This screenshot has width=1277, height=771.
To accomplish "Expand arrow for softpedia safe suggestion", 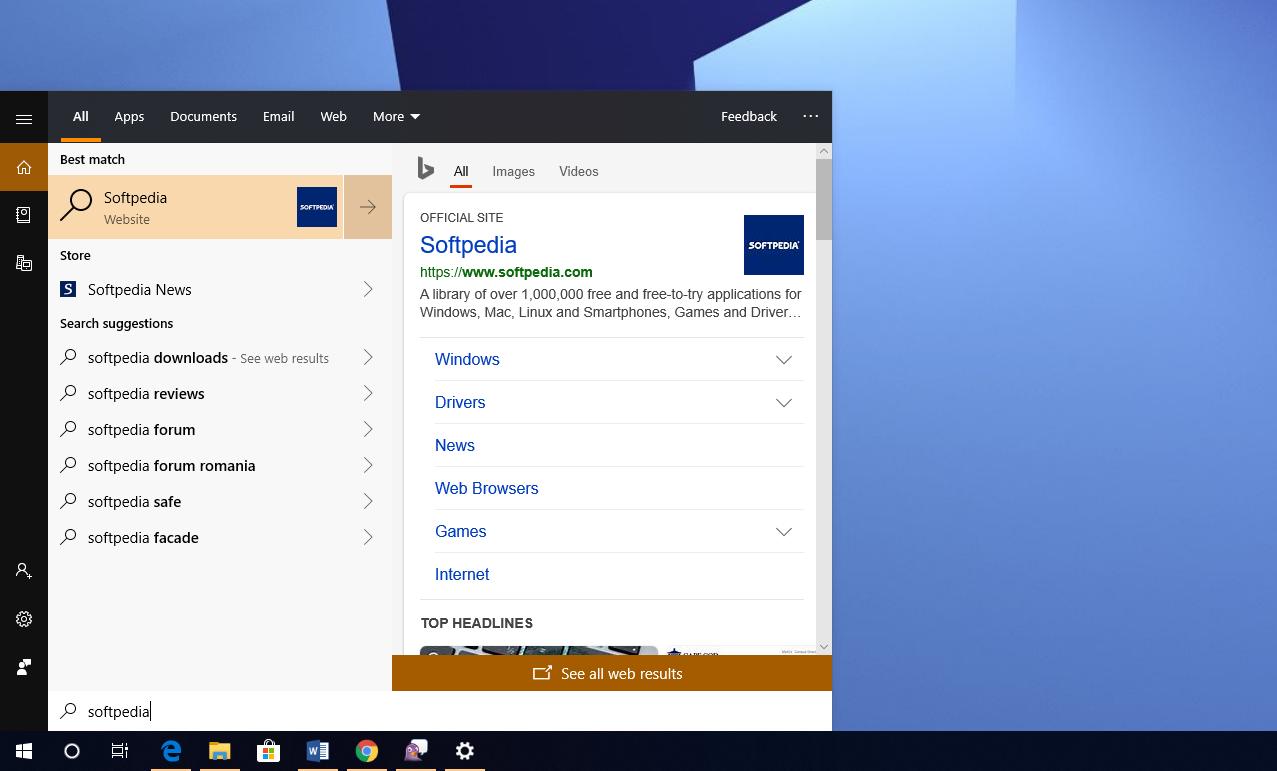I will tap(368, 501).
